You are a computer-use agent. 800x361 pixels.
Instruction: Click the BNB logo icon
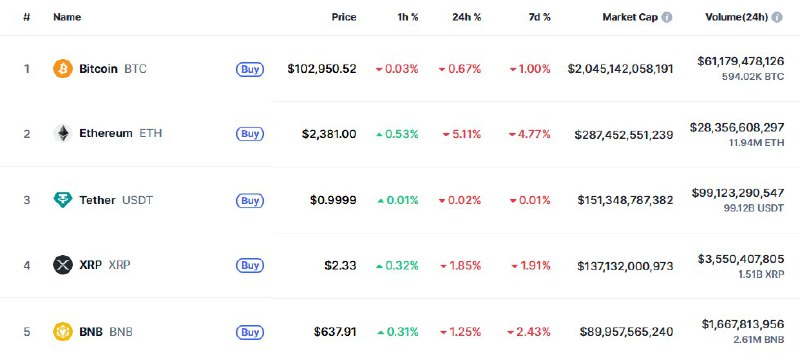[63, 332]
